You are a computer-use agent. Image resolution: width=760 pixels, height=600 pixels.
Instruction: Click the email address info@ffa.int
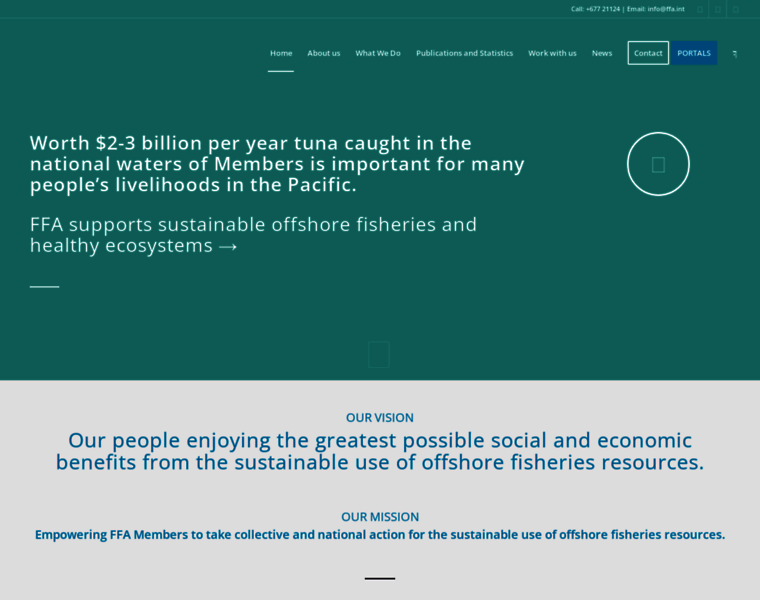(x=666, y=9)
